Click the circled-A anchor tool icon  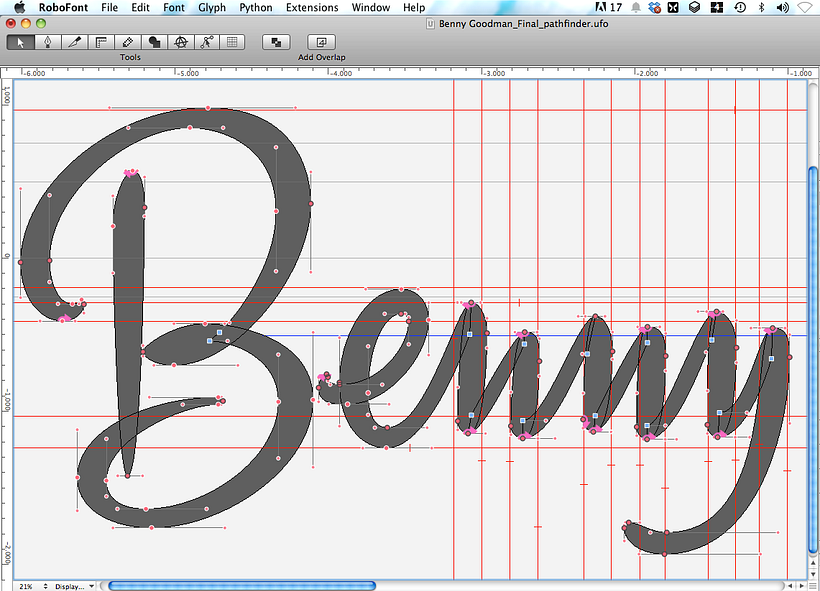179,43
